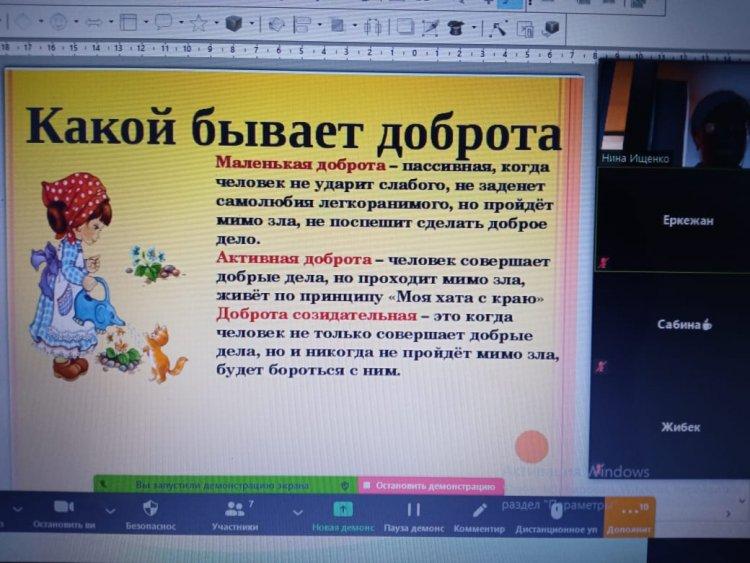
Task: Open the orange Дополнит more menu
Action: 629,517
